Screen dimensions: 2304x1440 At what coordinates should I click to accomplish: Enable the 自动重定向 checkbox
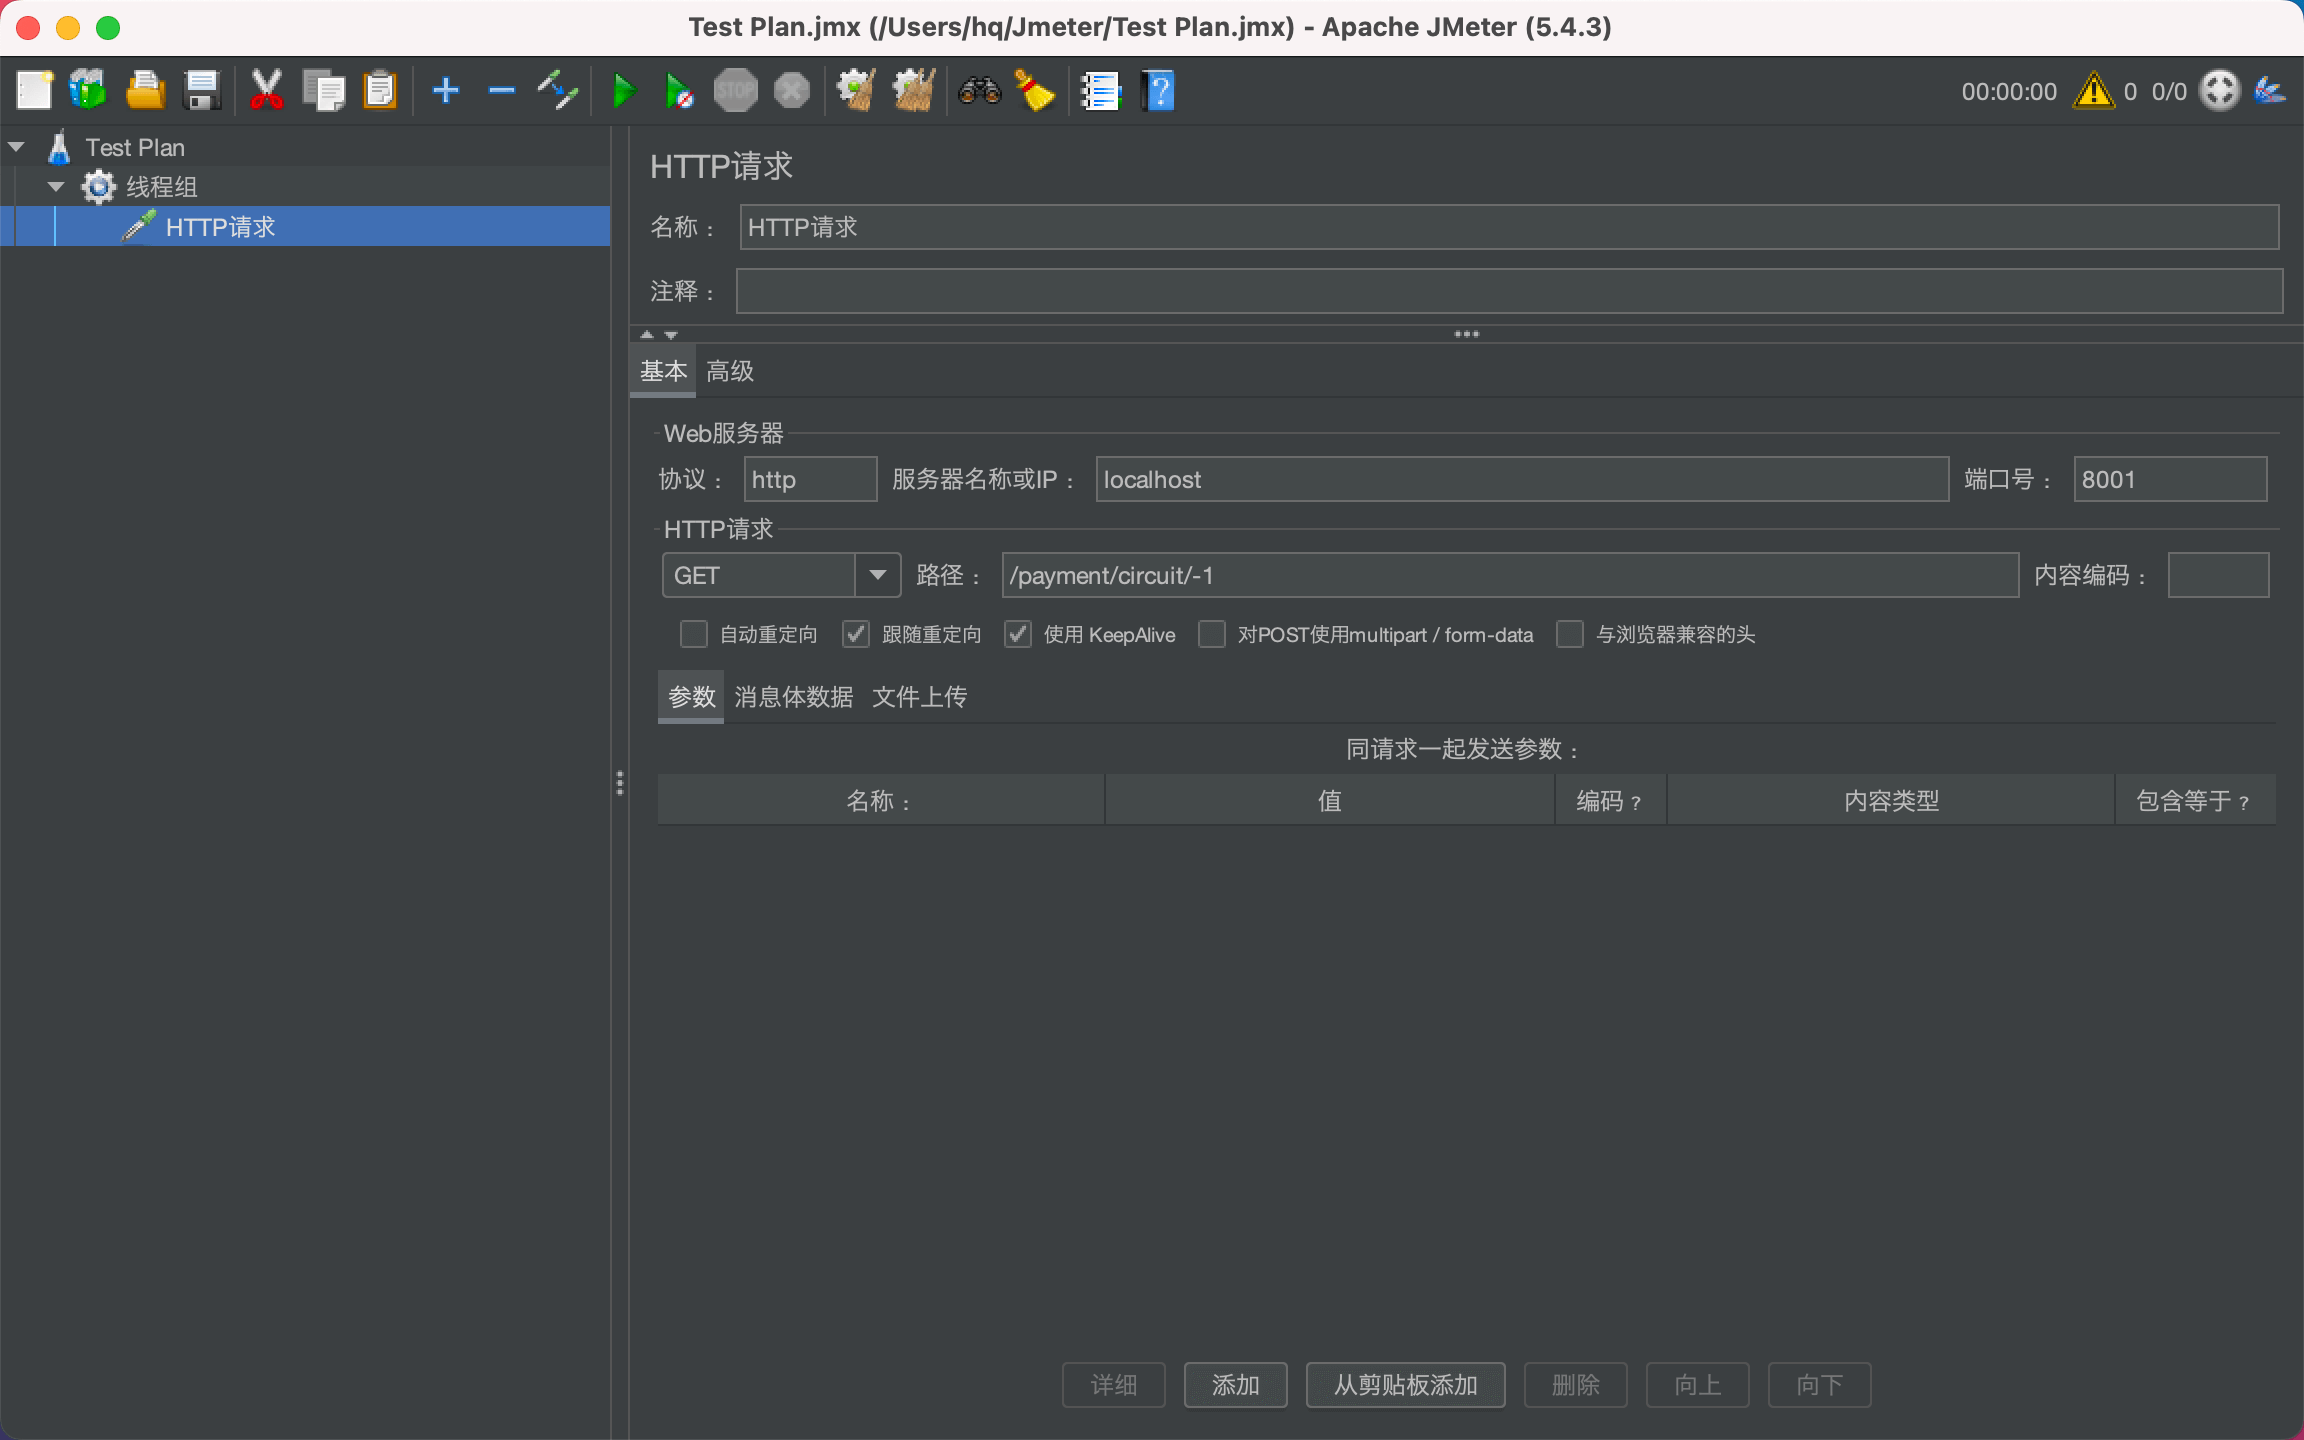click(x=693, y=634)
